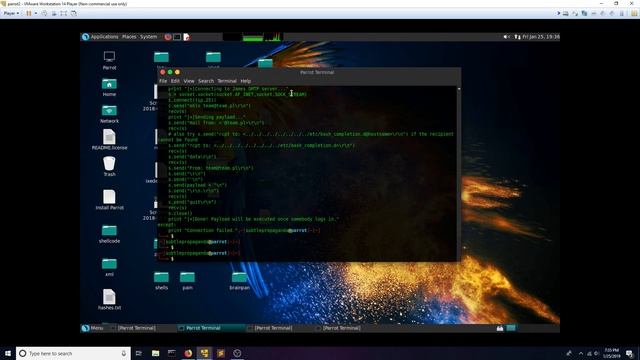Screen dimensions: 640x360
Task: Click the VMware message log icon at far right
Action: pyautogui.click(x=634, y=13)
